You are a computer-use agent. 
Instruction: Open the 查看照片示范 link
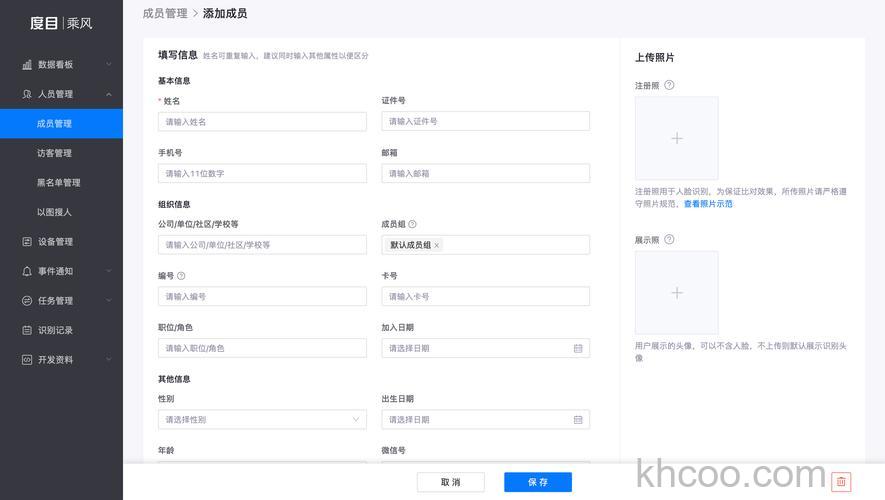click(708, 204)
